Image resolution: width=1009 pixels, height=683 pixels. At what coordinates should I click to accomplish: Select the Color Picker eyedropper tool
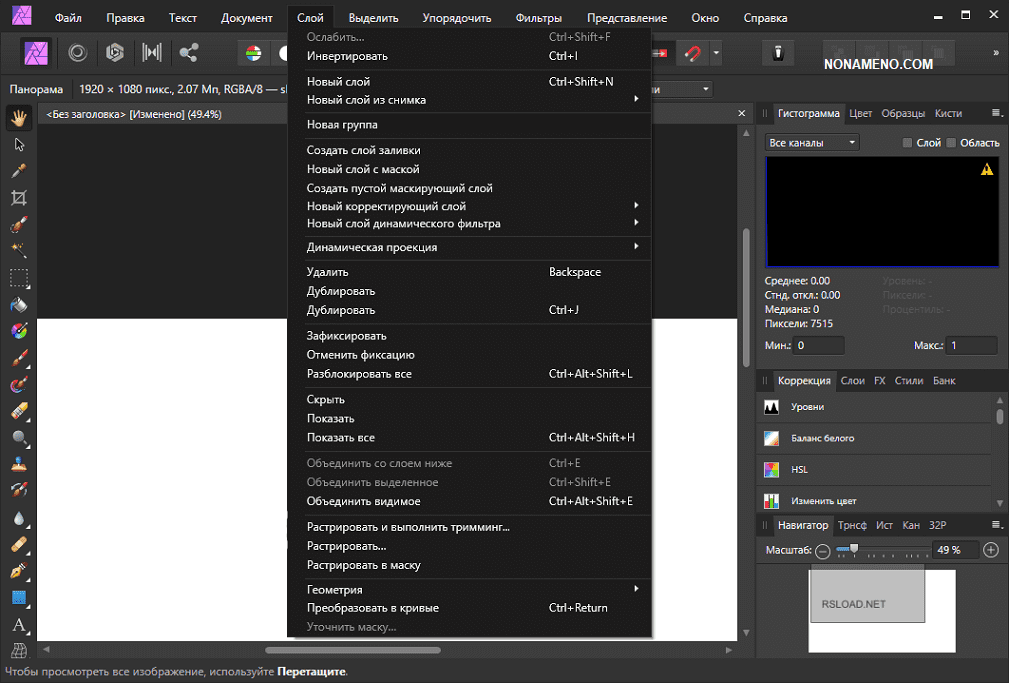pos(19,171)
